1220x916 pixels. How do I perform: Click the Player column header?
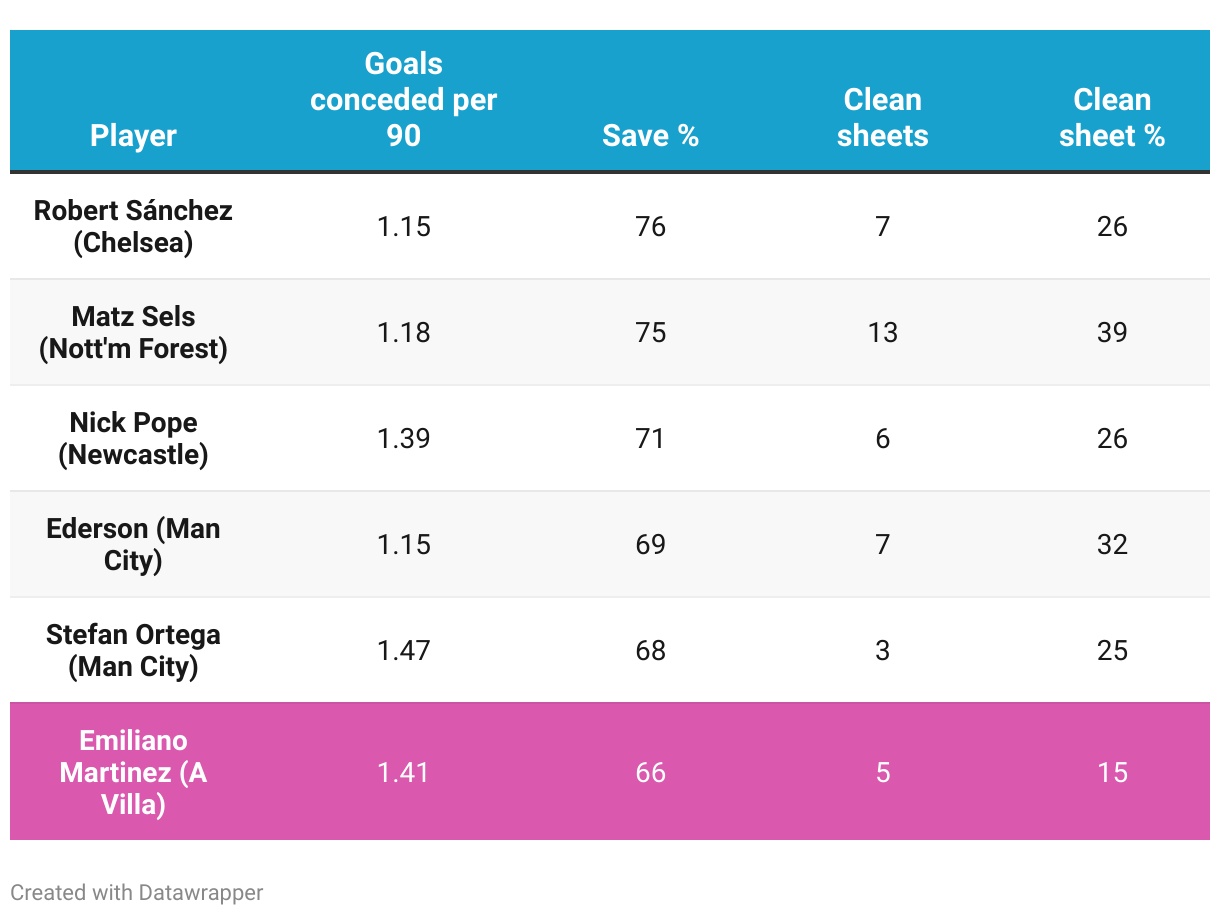133,136
